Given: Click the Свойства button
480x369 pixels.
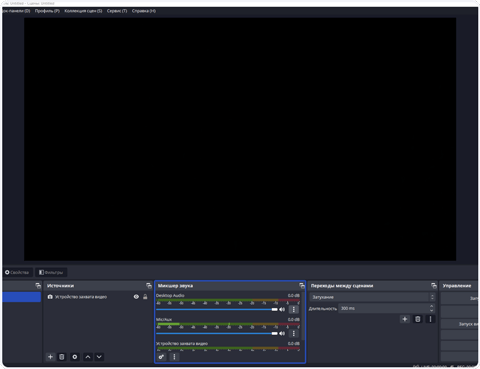Looking at the screenshot, I should tap(17, 272).
